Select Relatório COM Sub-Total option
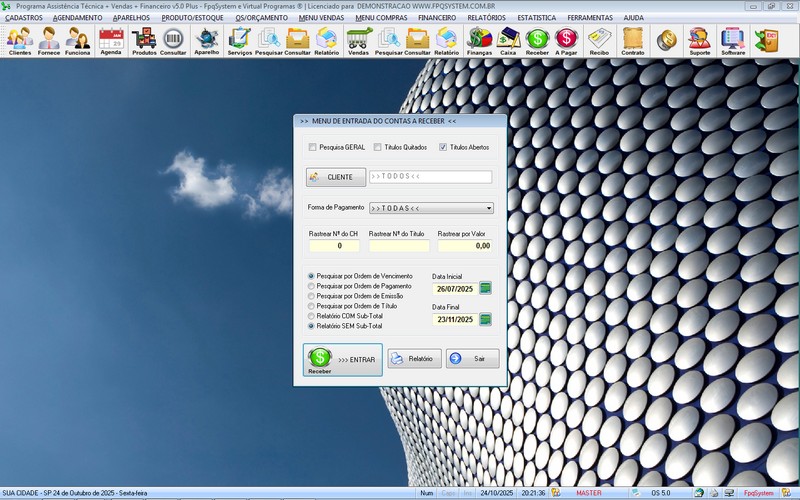This screenshot has width=800, height=500. click(x=311, y=316)
